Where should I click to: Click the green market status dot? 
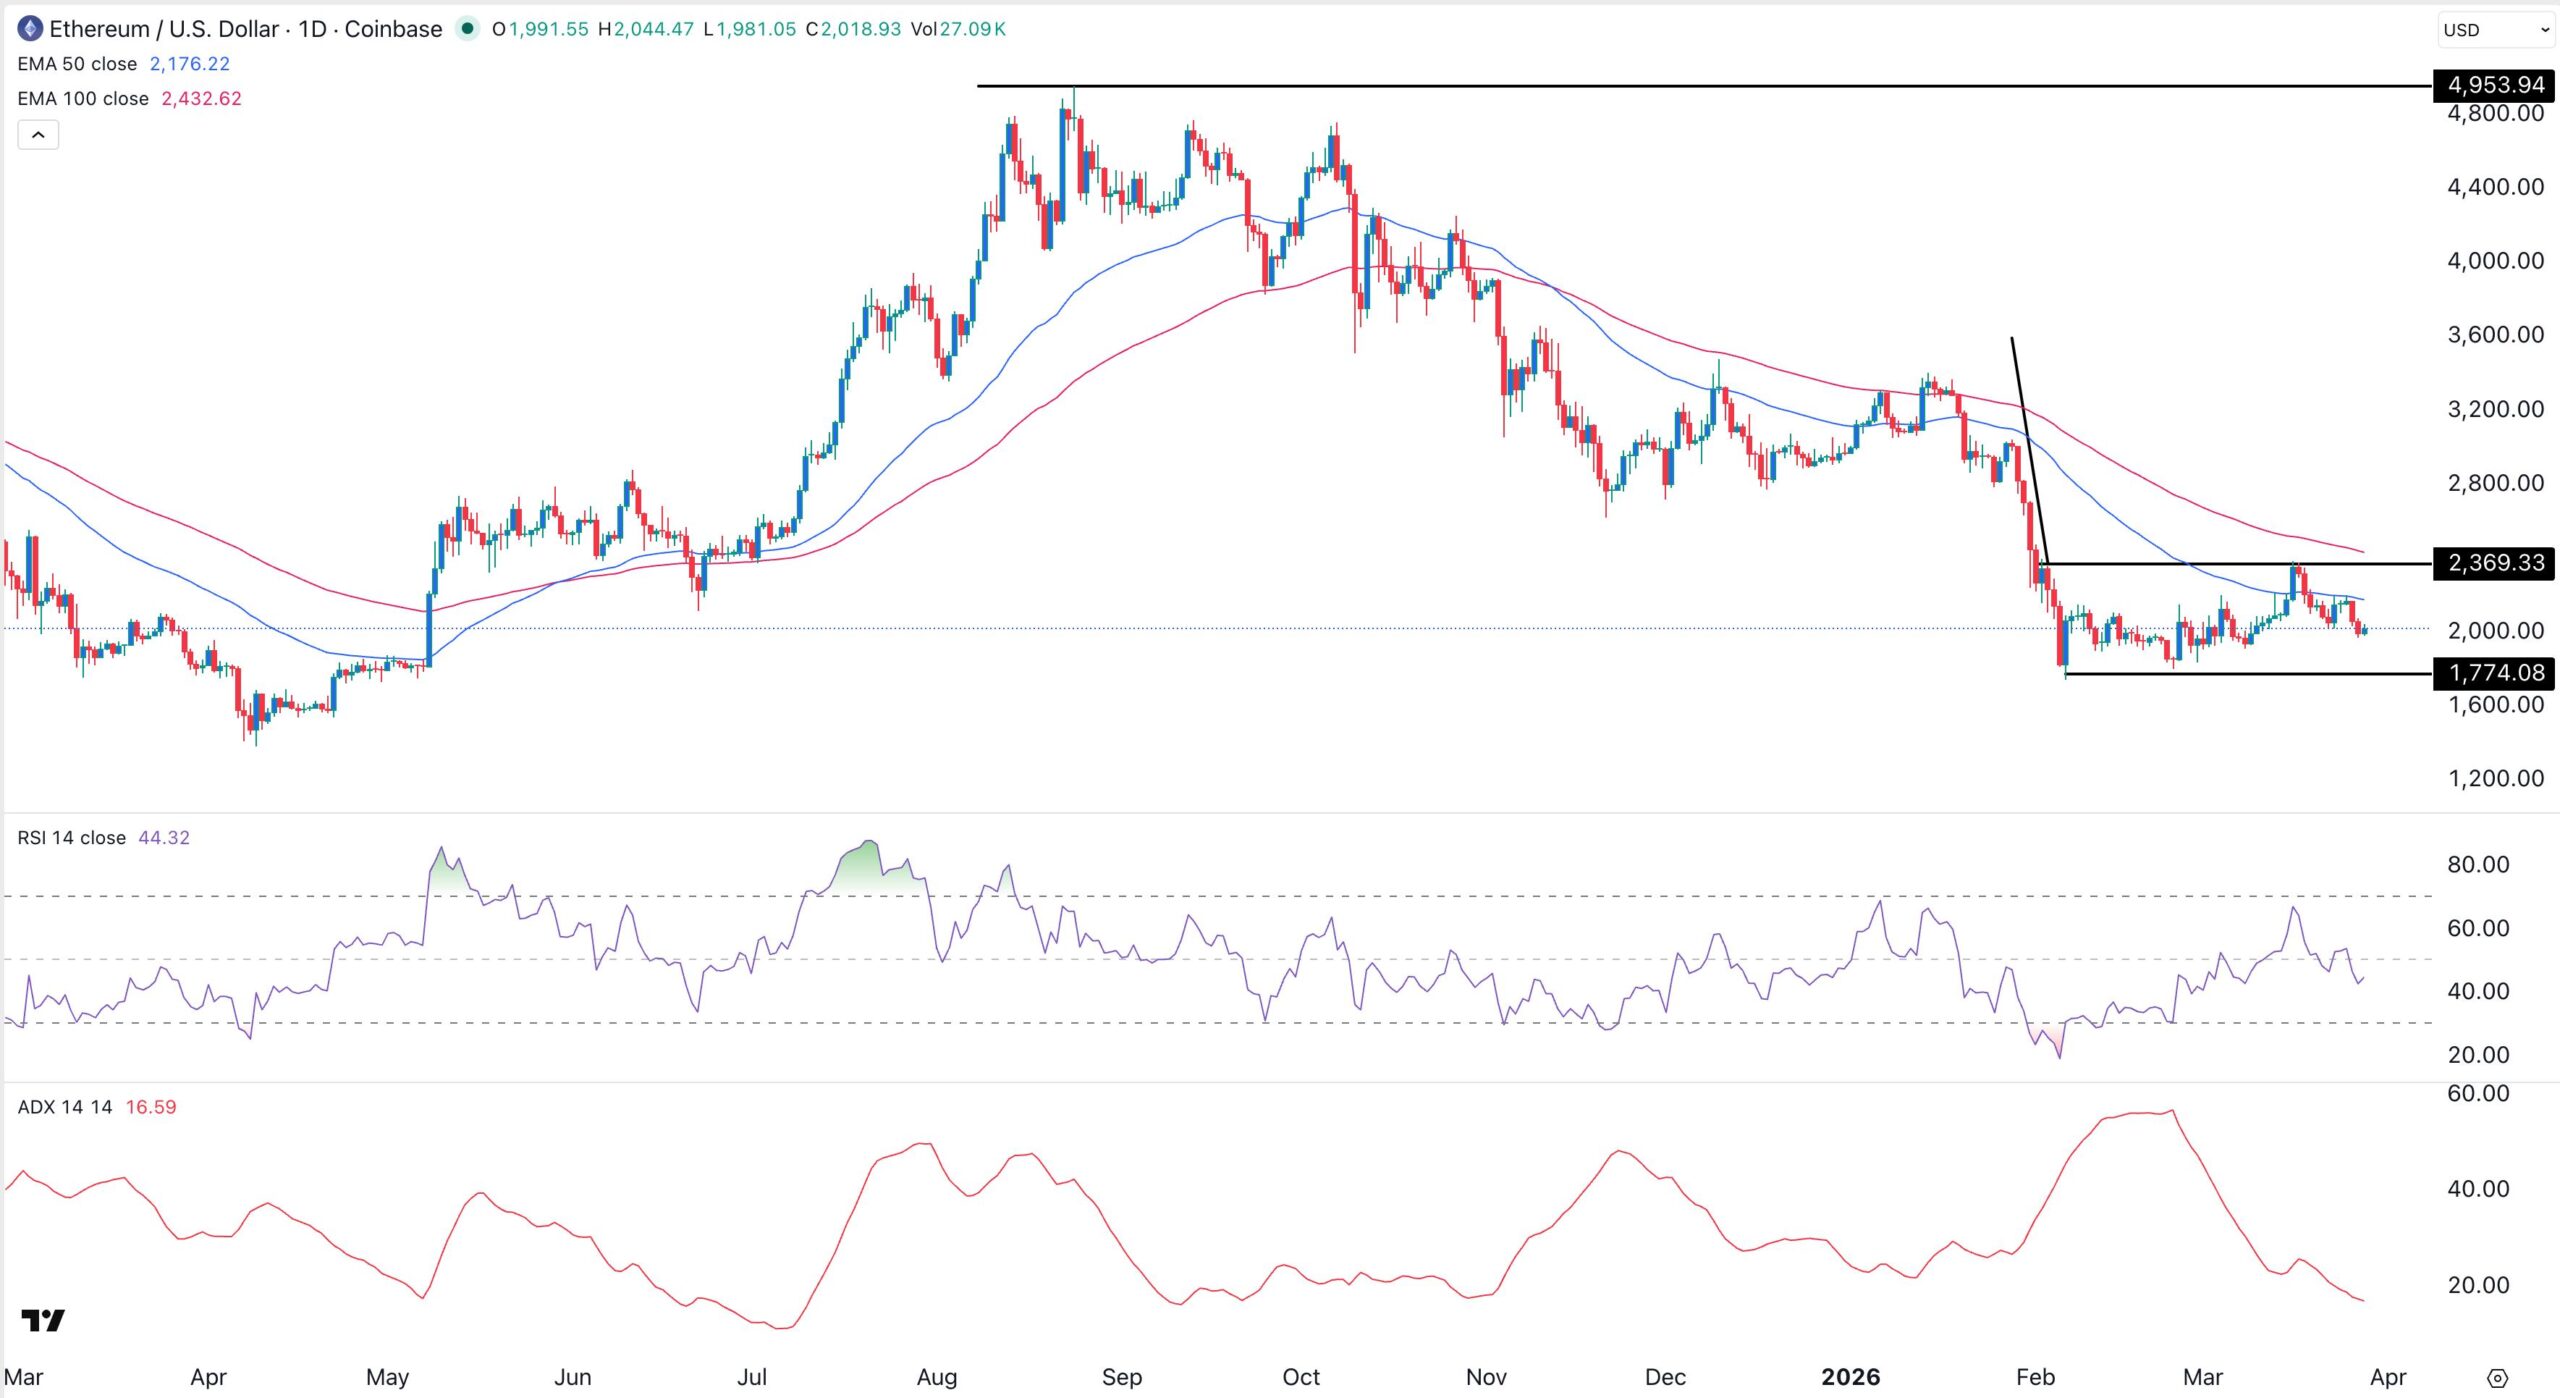click(x=467, y=29)
